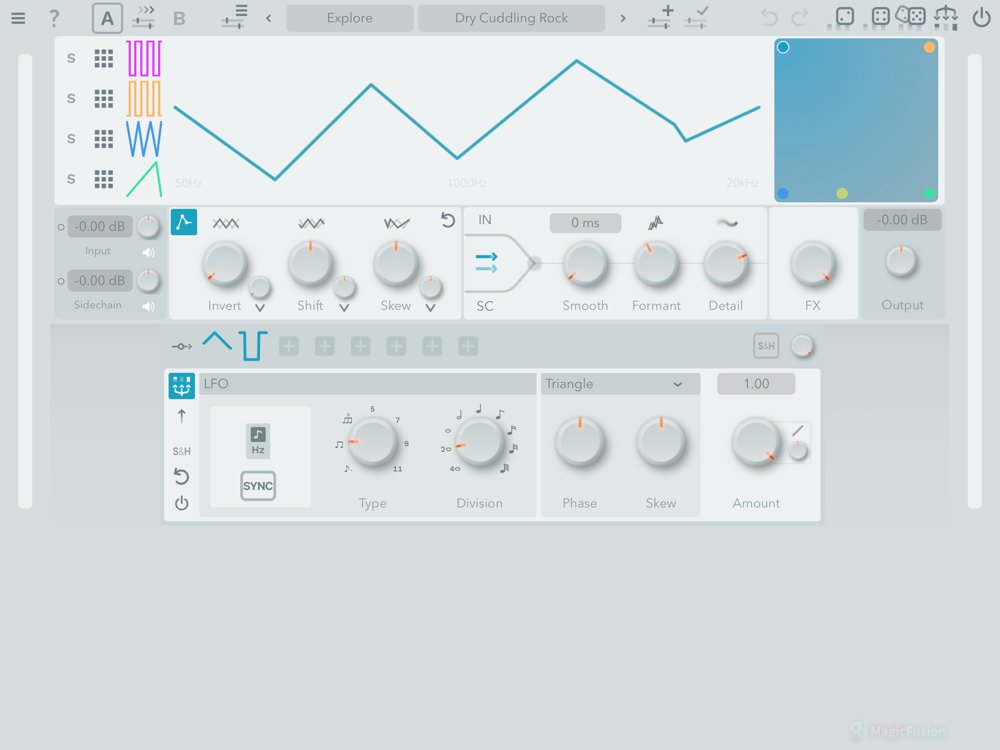Open the Dry Cuddling Rock preset name
The image size is (1000, 750).
[x=511, y=18]
